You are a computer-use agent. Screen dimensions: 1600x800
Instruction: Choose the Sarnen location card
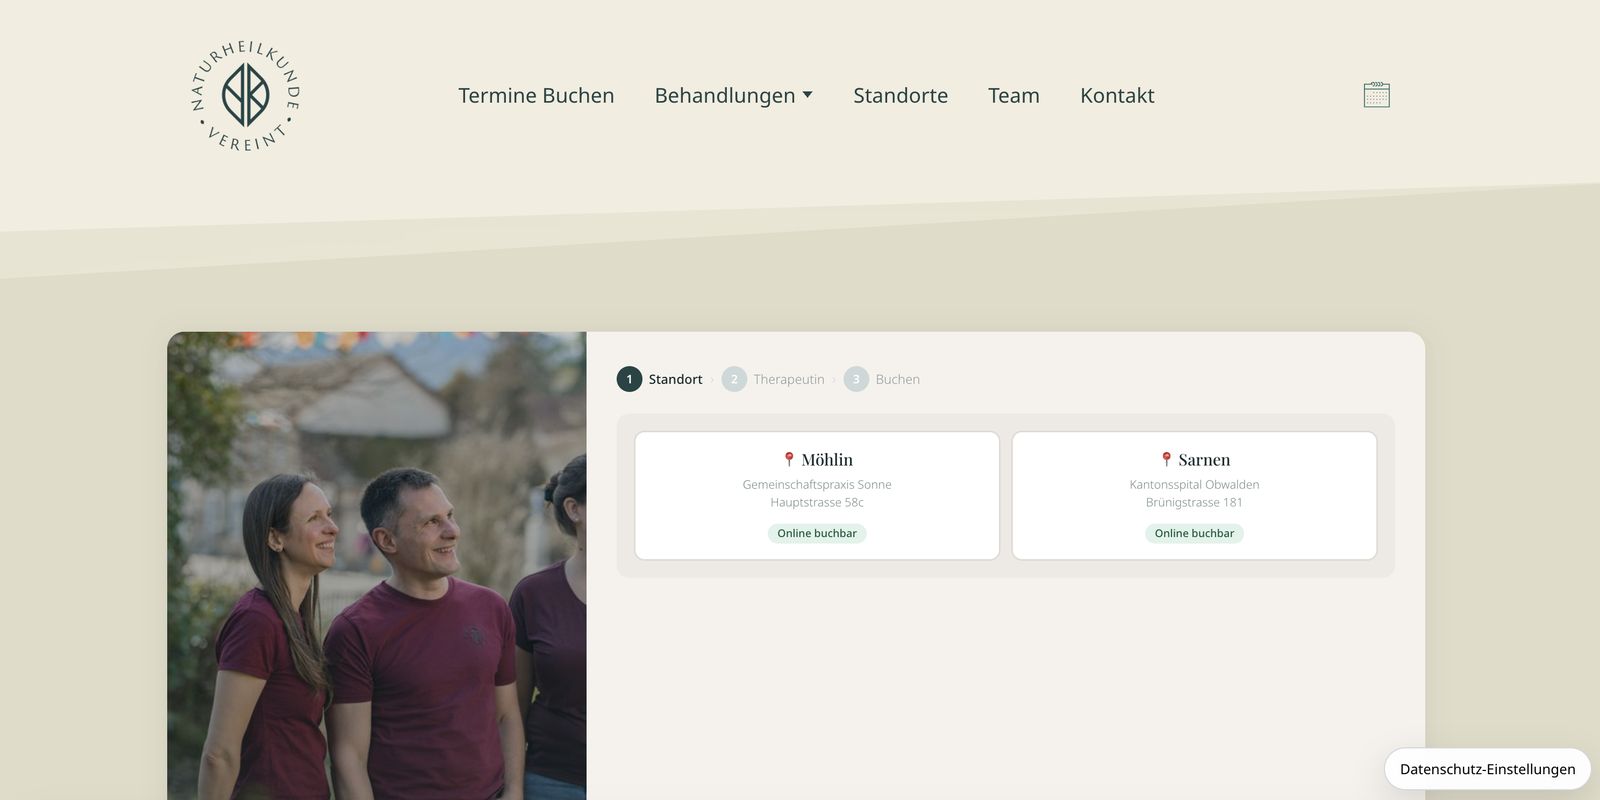click(1194, 496)
